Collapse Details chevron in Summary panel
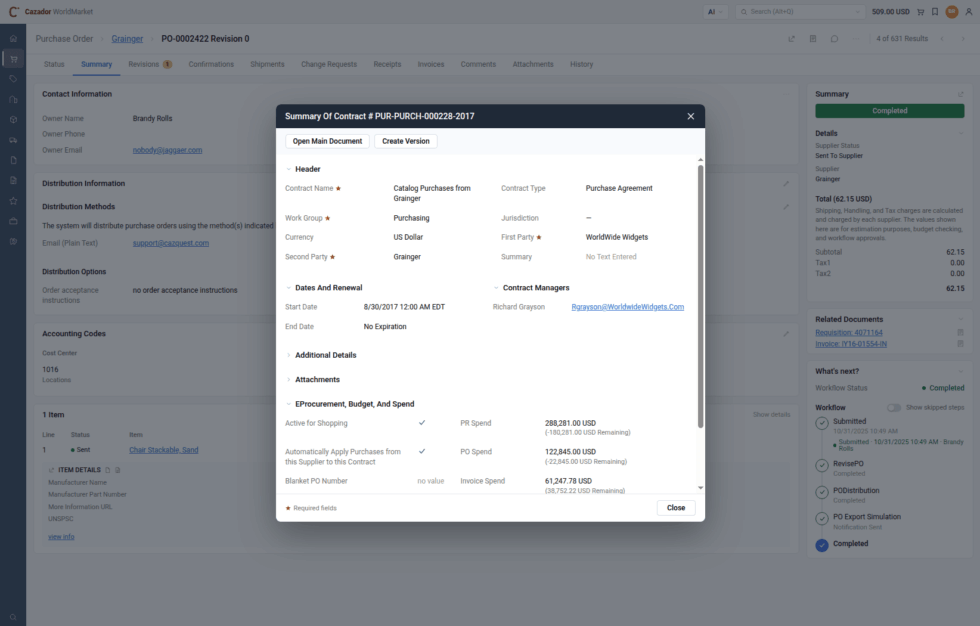This screenshot has height=626, width=980. click(961, 133)
